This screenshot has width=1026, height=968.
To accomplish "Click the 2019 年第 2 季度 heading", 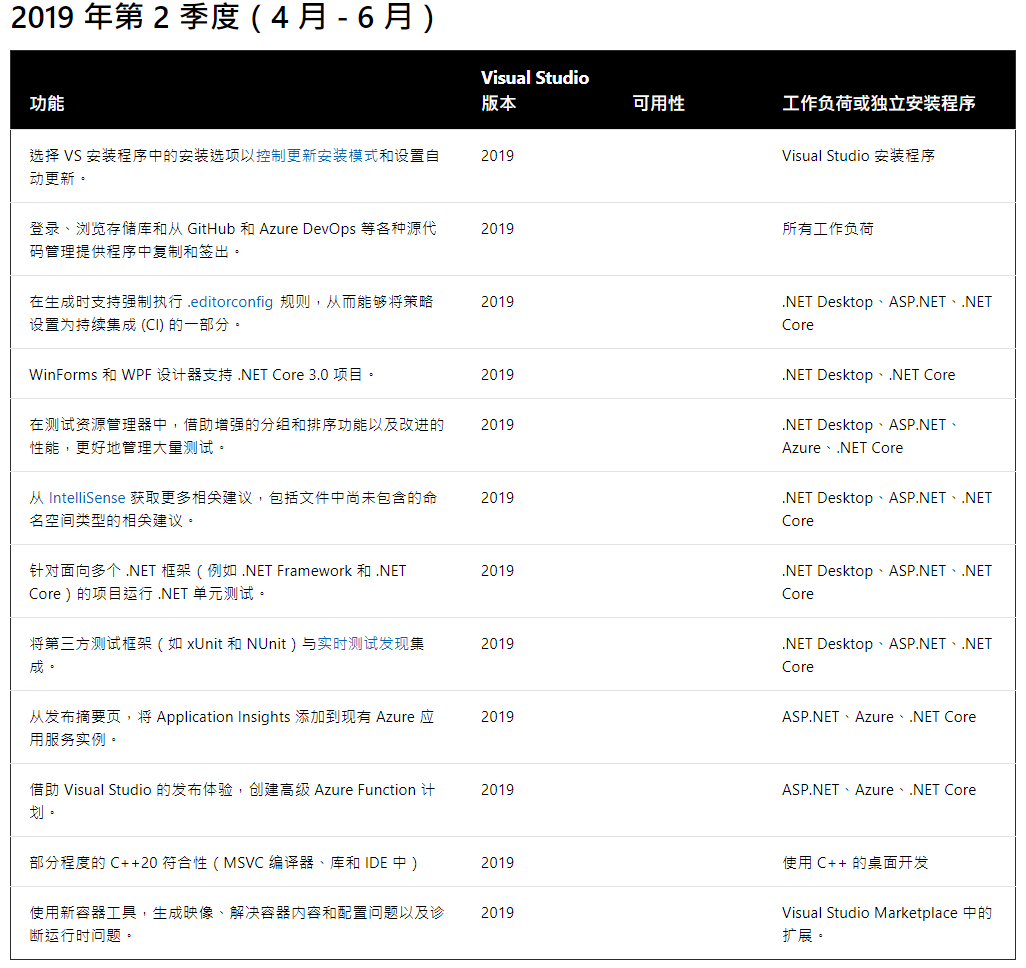I will 222,18.
